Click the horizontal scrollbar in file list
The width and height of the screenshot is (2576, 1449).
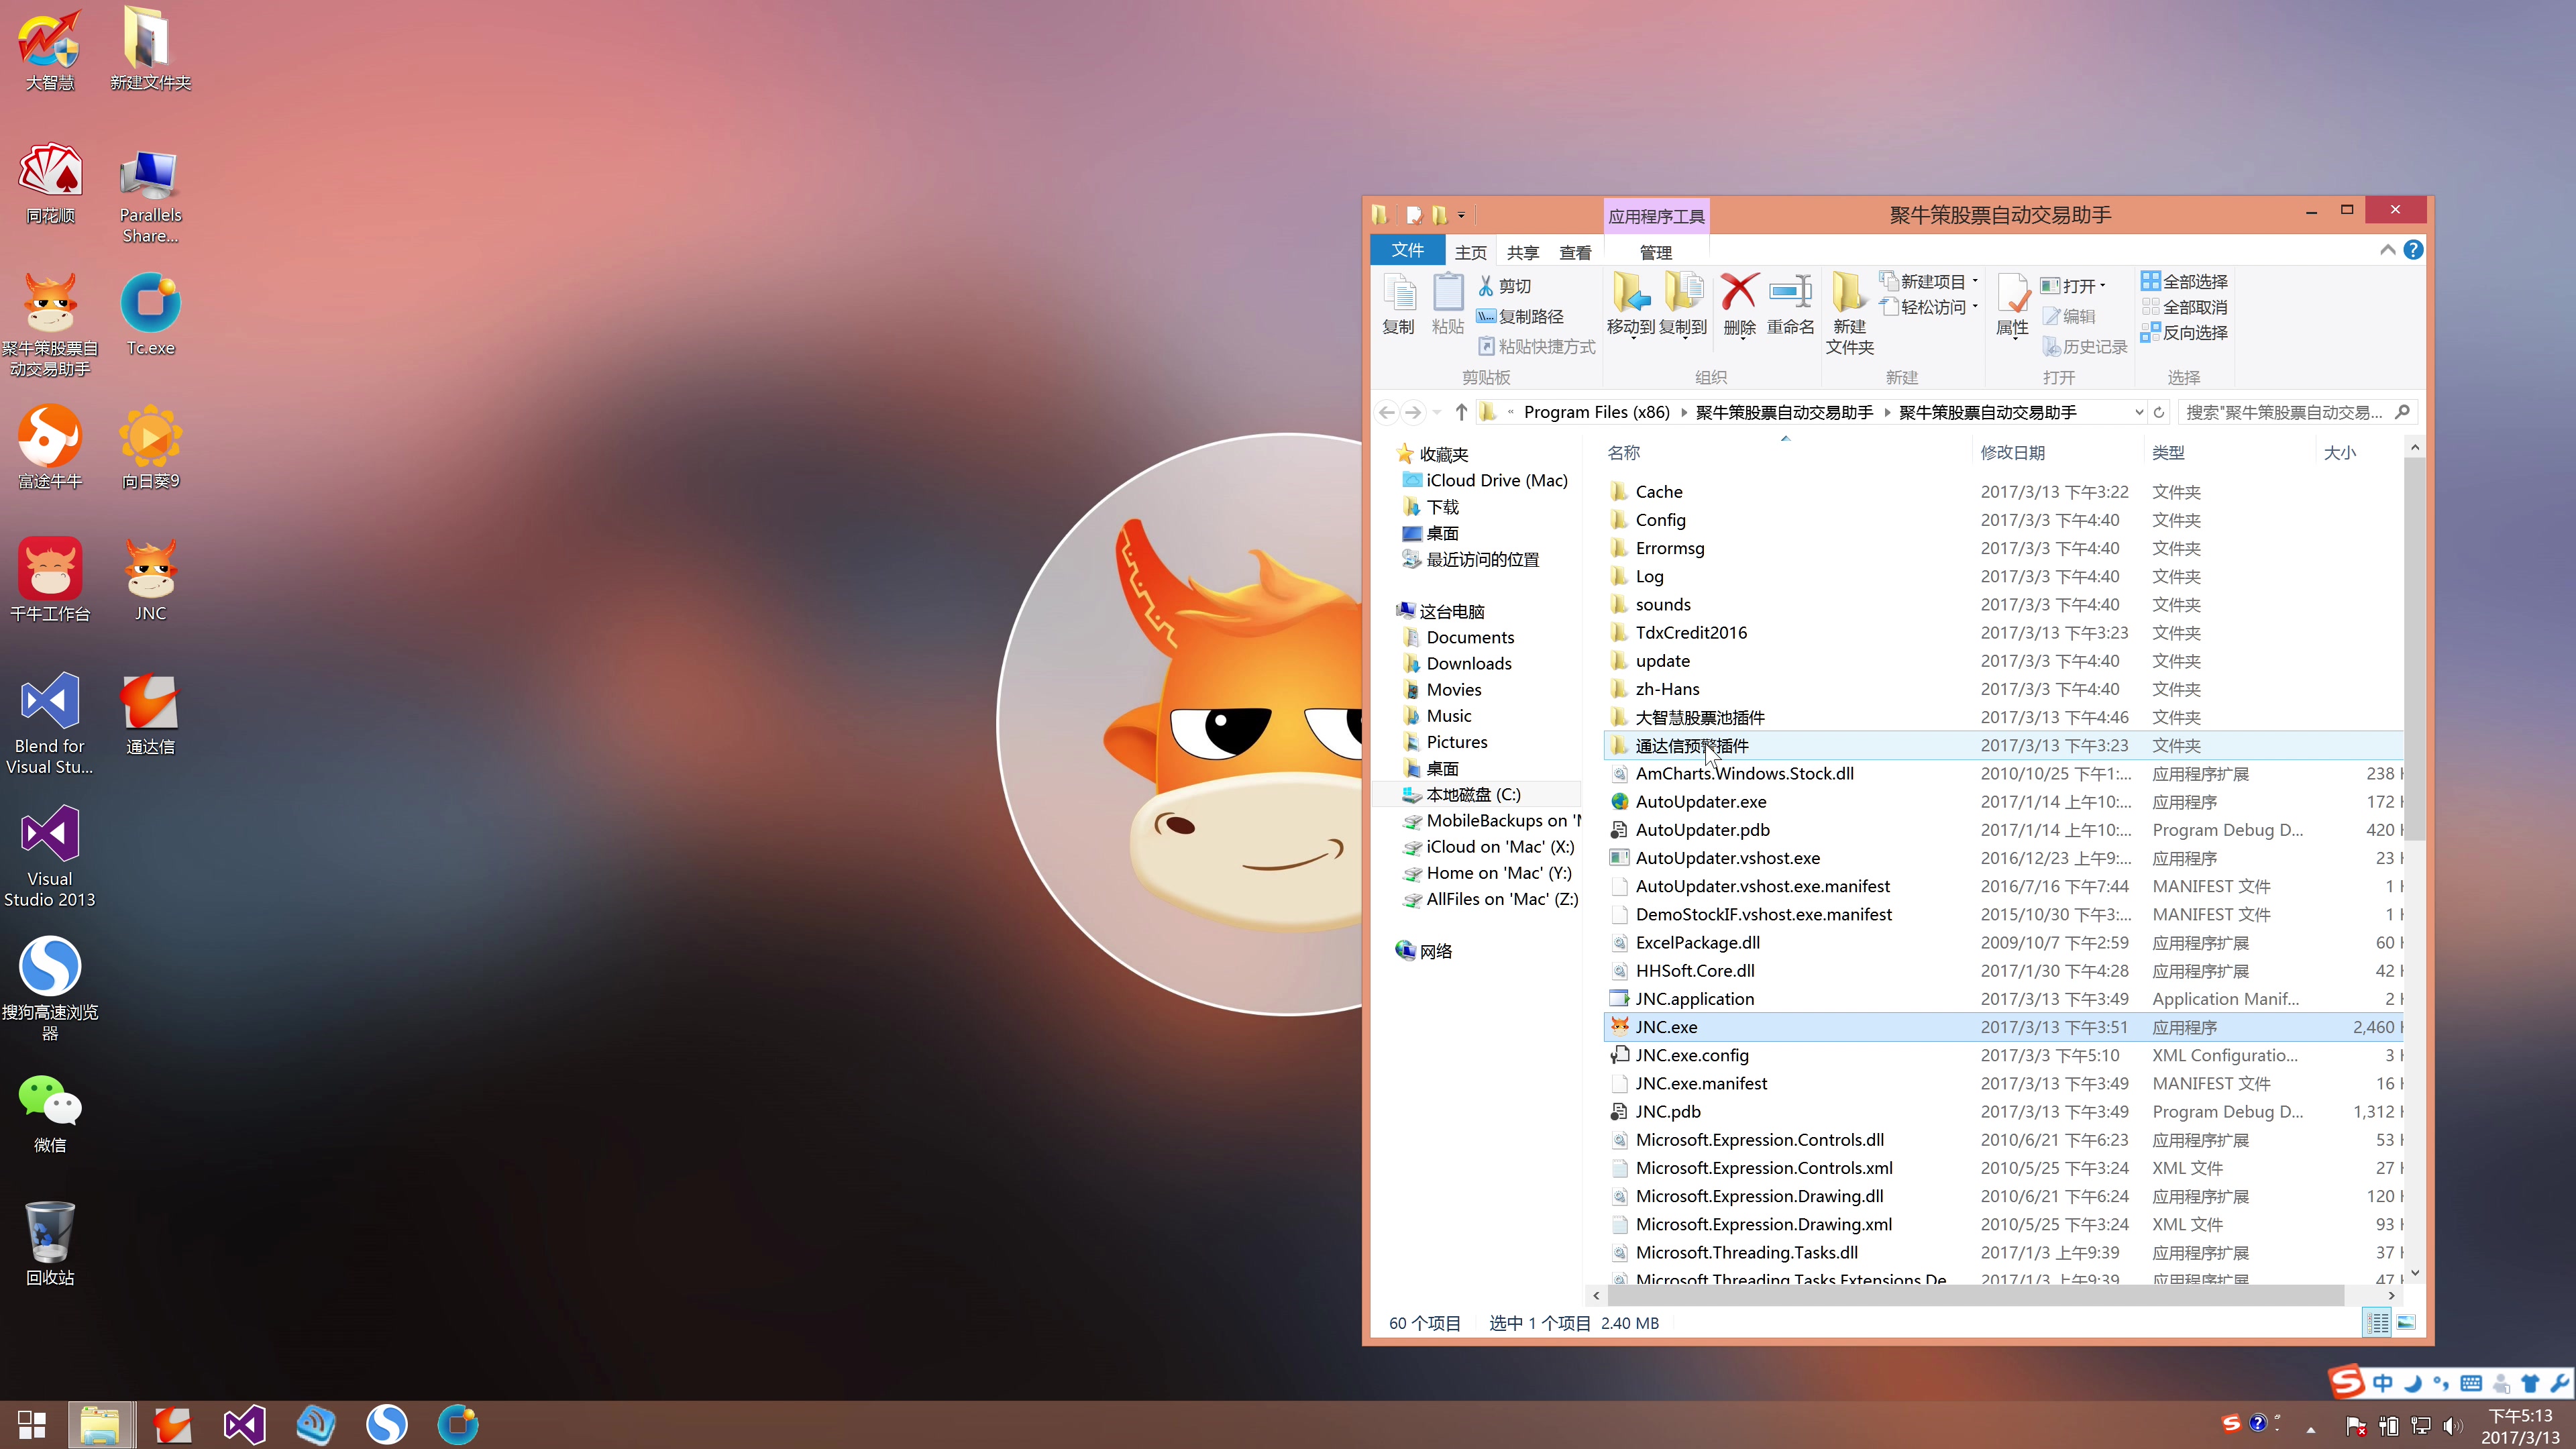pos(1975,1295)
